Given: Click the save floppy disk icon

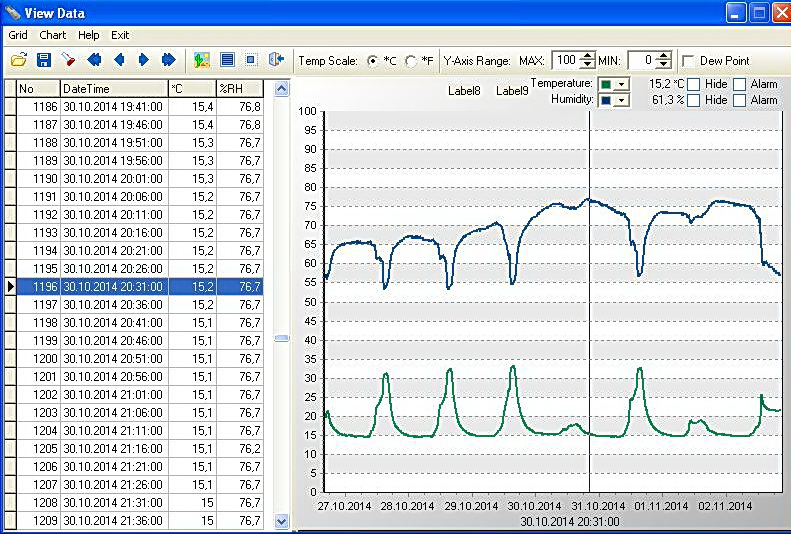Looking at the screenshot, I should [x=43, y=60].
